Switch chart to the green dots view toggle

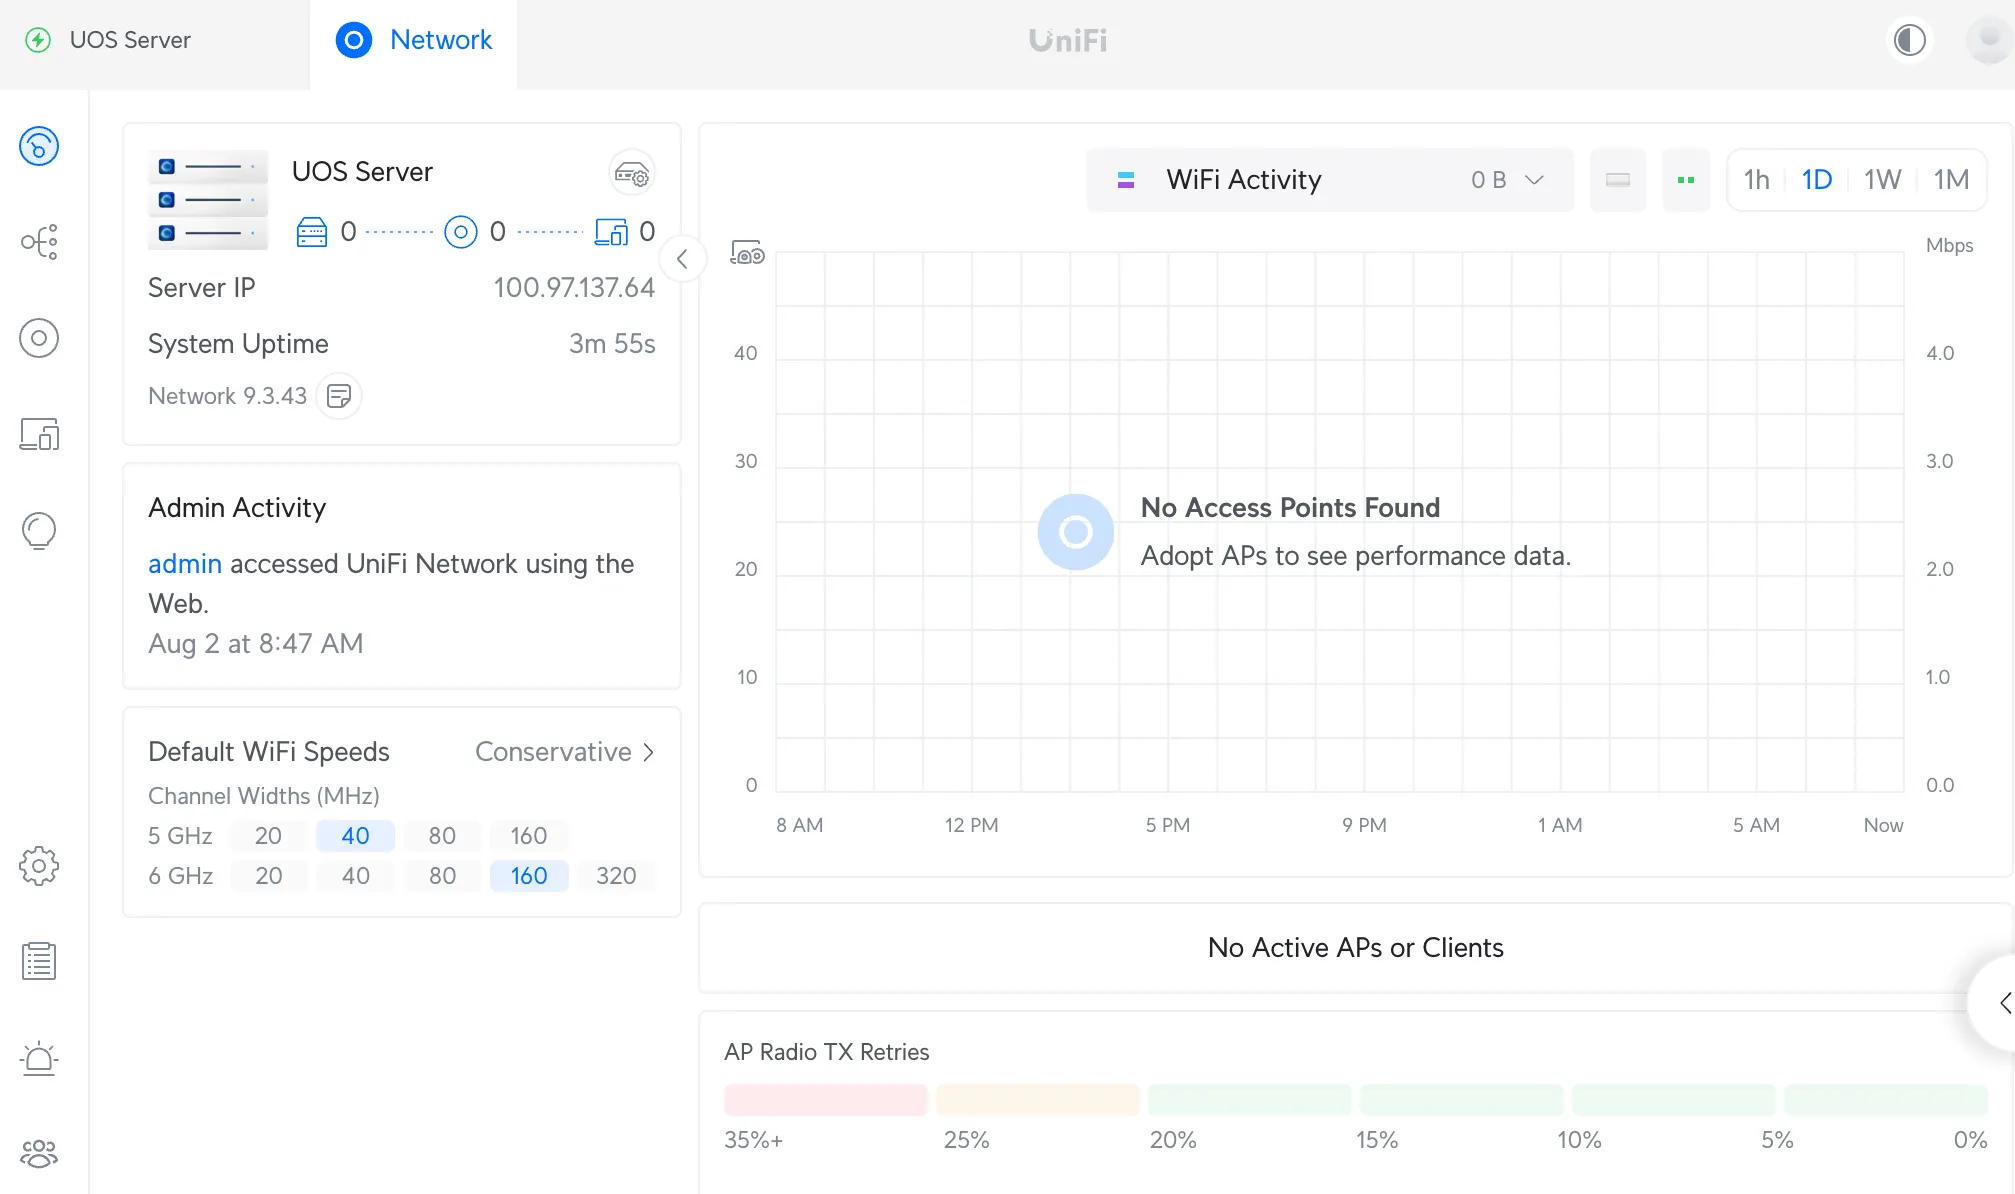[x=1686, y=180]
